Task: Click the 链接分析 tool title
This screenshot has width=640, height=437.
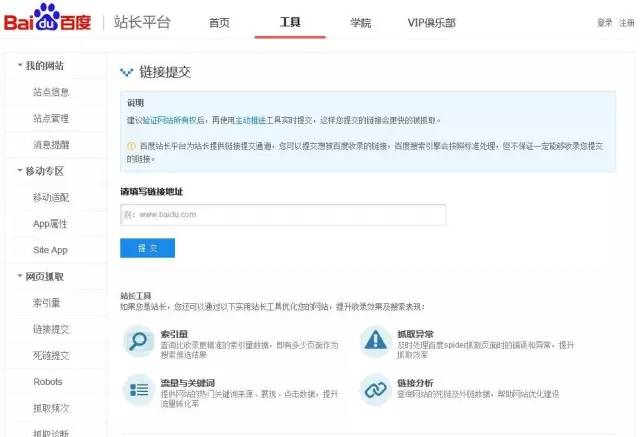Action: (x=416, y=383)
